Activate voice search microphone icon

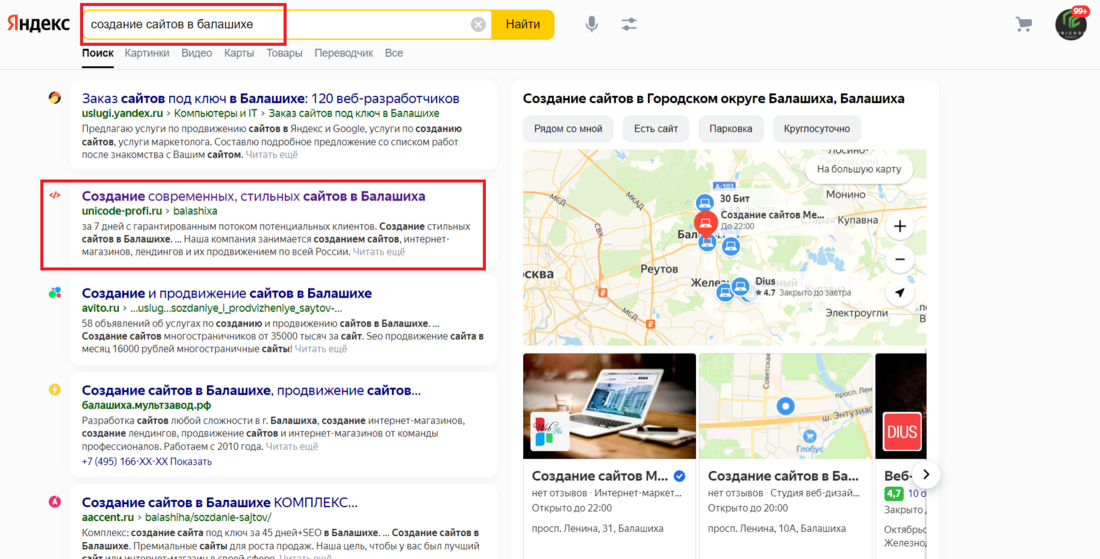[592, 25]
